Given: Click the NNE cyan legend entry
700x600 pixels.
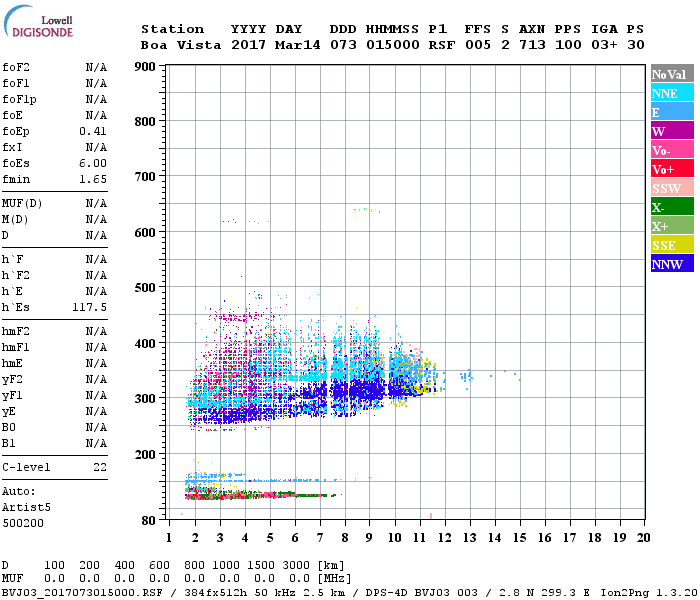Looking at the screenshot, I should 671,93.
